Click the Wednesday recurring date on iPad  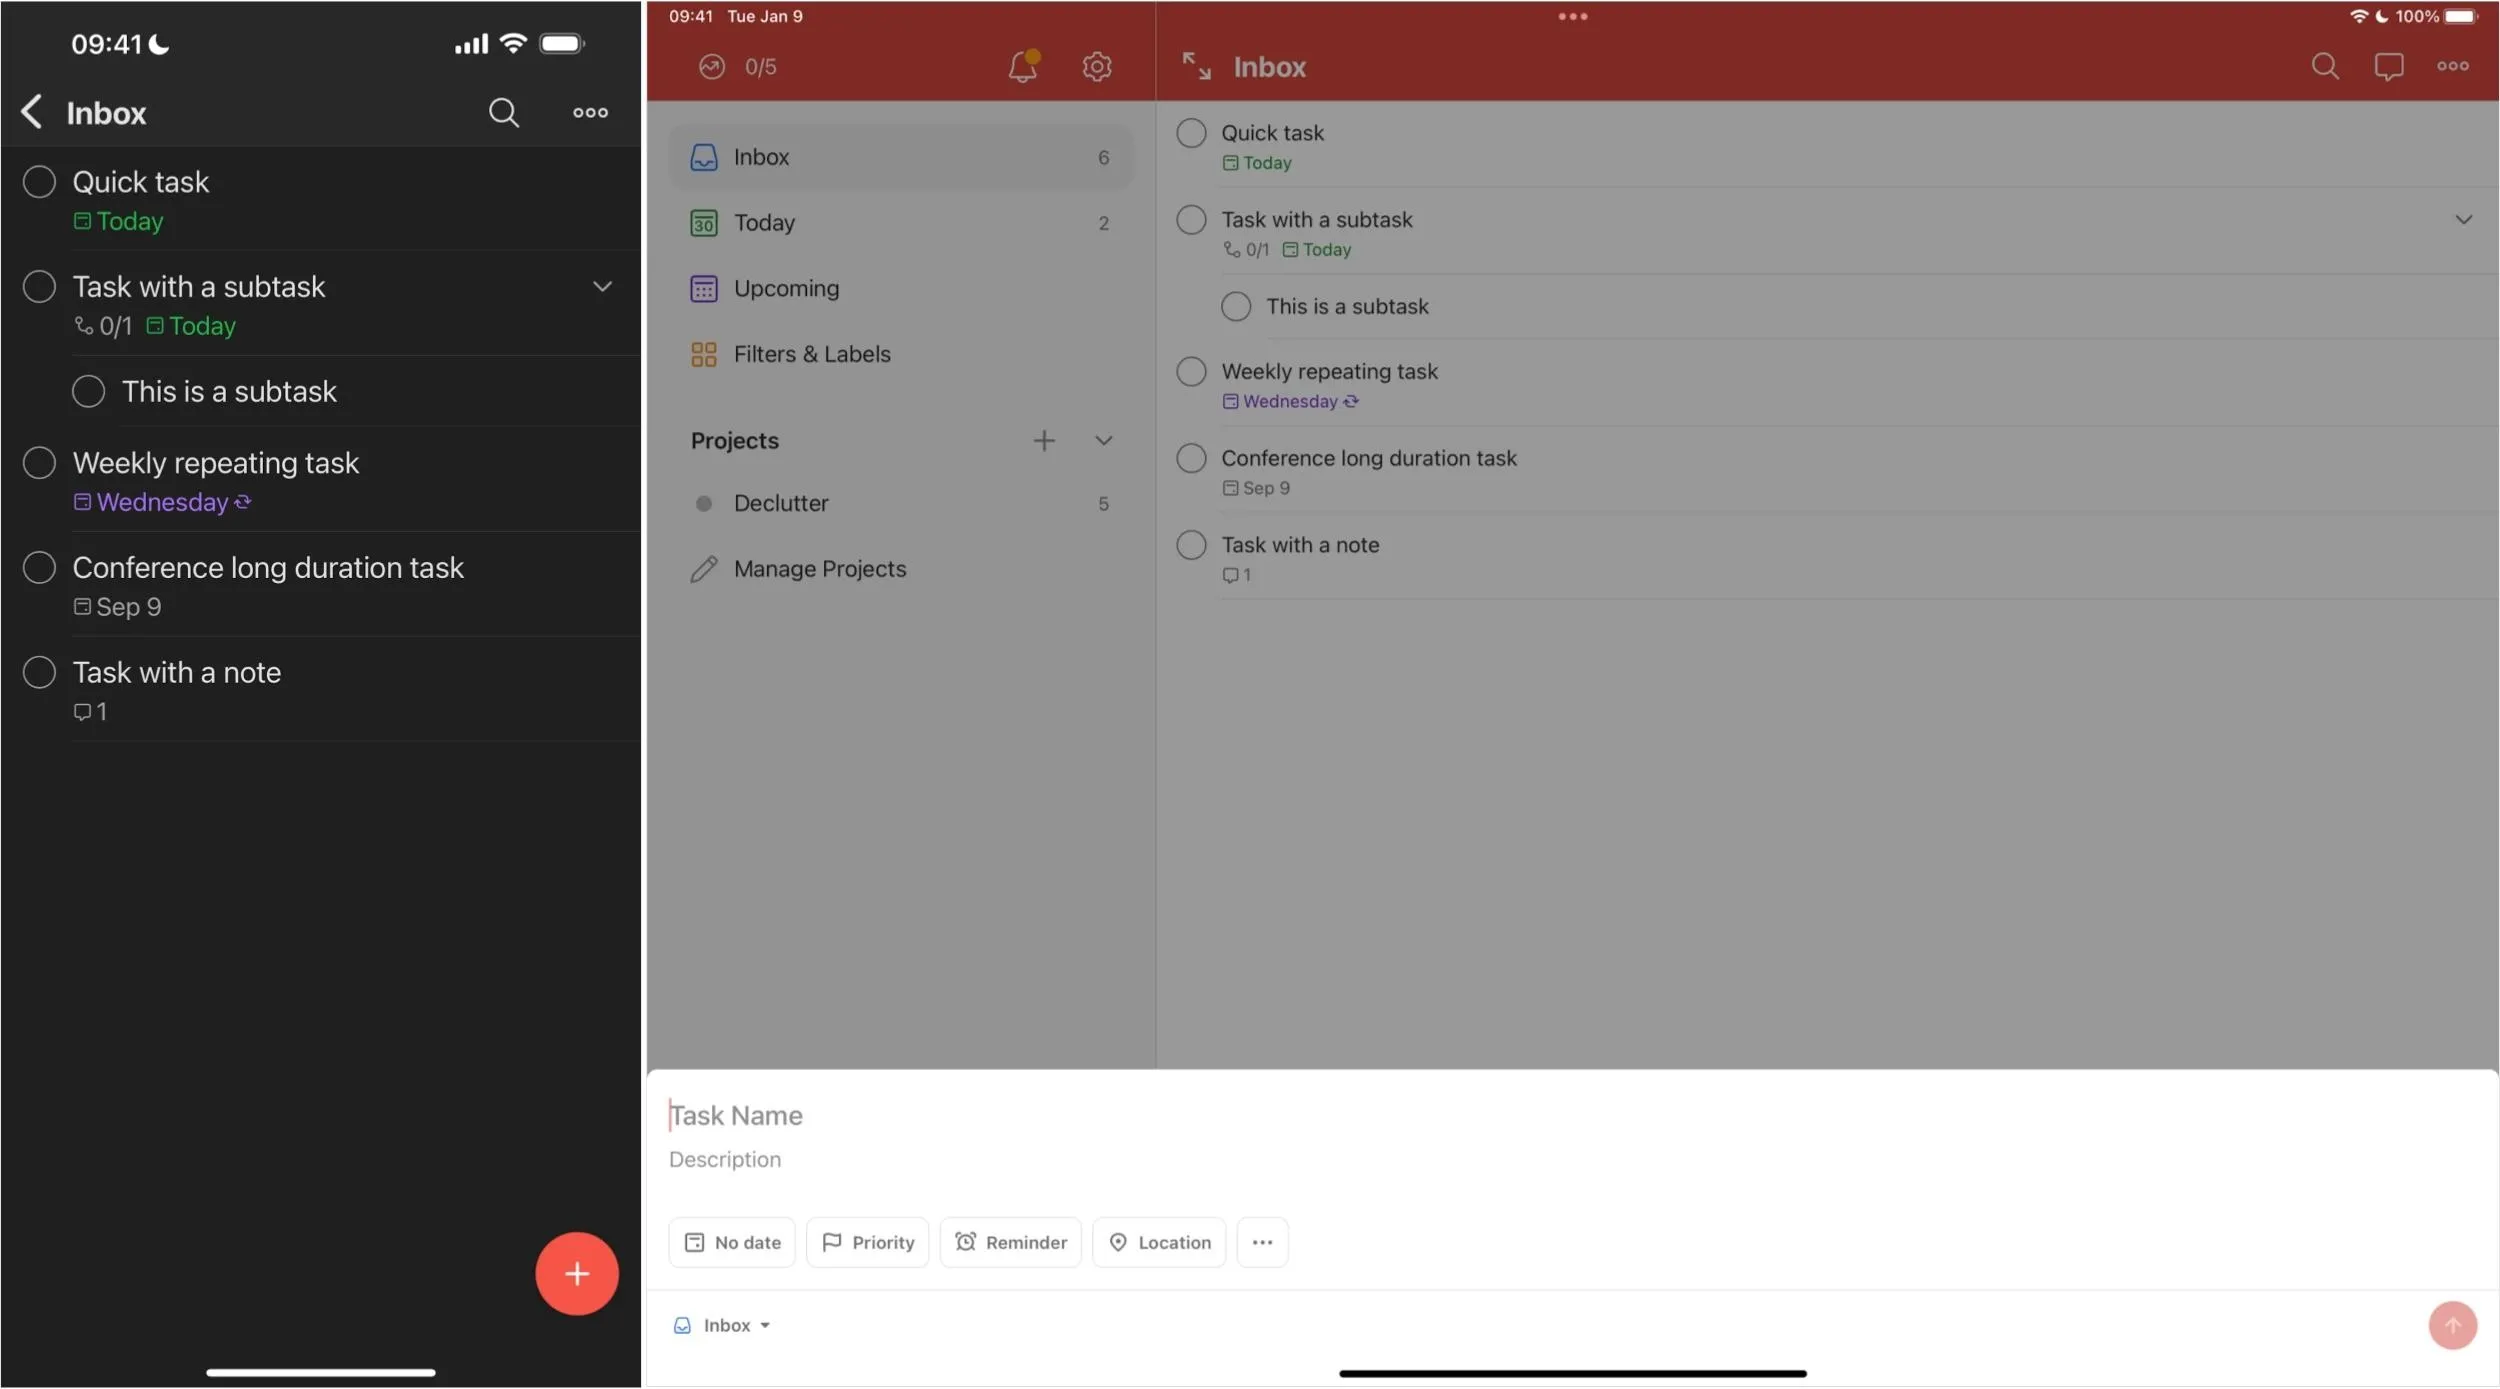[1290, 401]
